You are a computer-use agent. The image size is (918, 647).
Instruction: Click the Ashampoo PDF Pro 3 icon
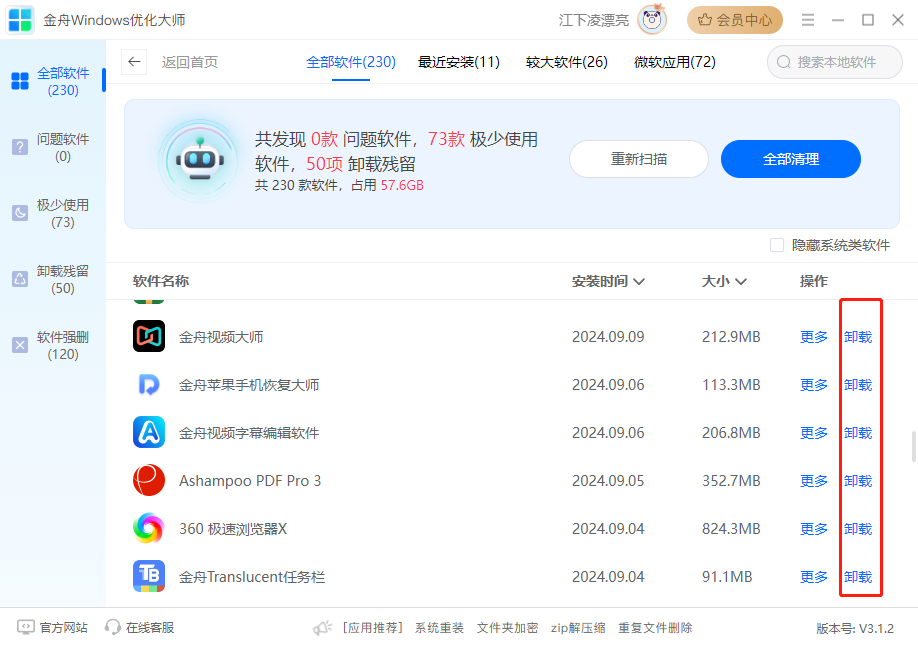click(x=149, y=480)
